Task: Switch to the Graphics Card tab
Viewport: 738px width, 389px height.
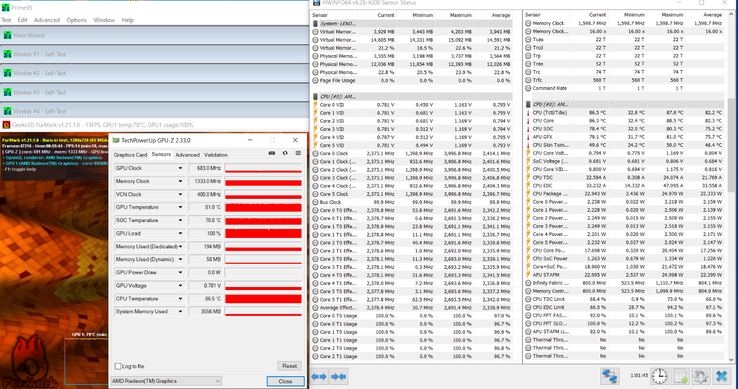Action: tap(130, 154)
